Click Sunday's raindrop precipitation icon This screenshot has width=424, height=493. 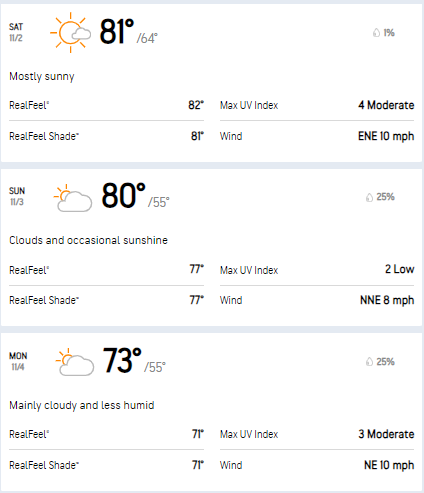pos(369,197)
